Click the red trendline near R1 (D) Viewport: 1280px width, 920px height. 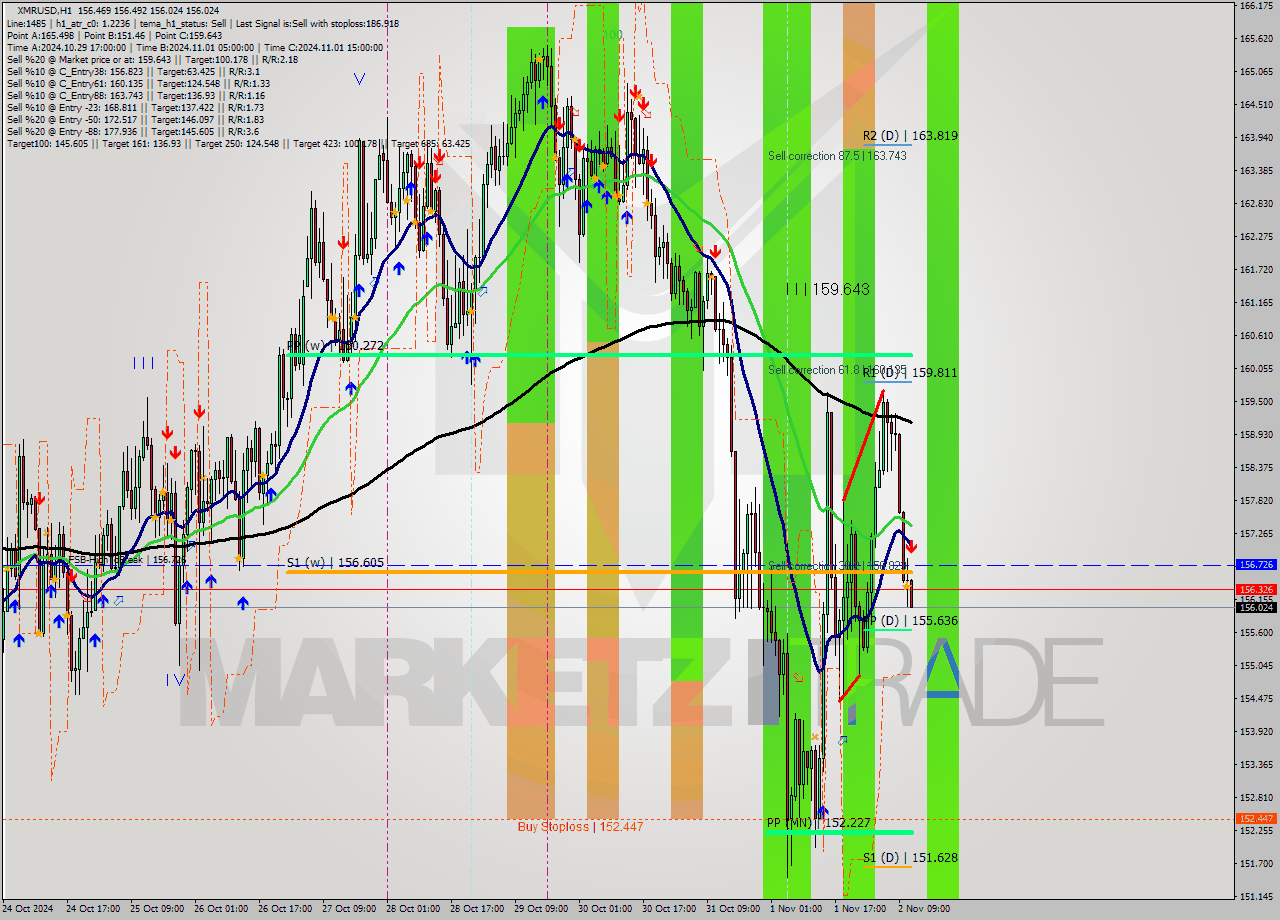[x=863, y=446]
